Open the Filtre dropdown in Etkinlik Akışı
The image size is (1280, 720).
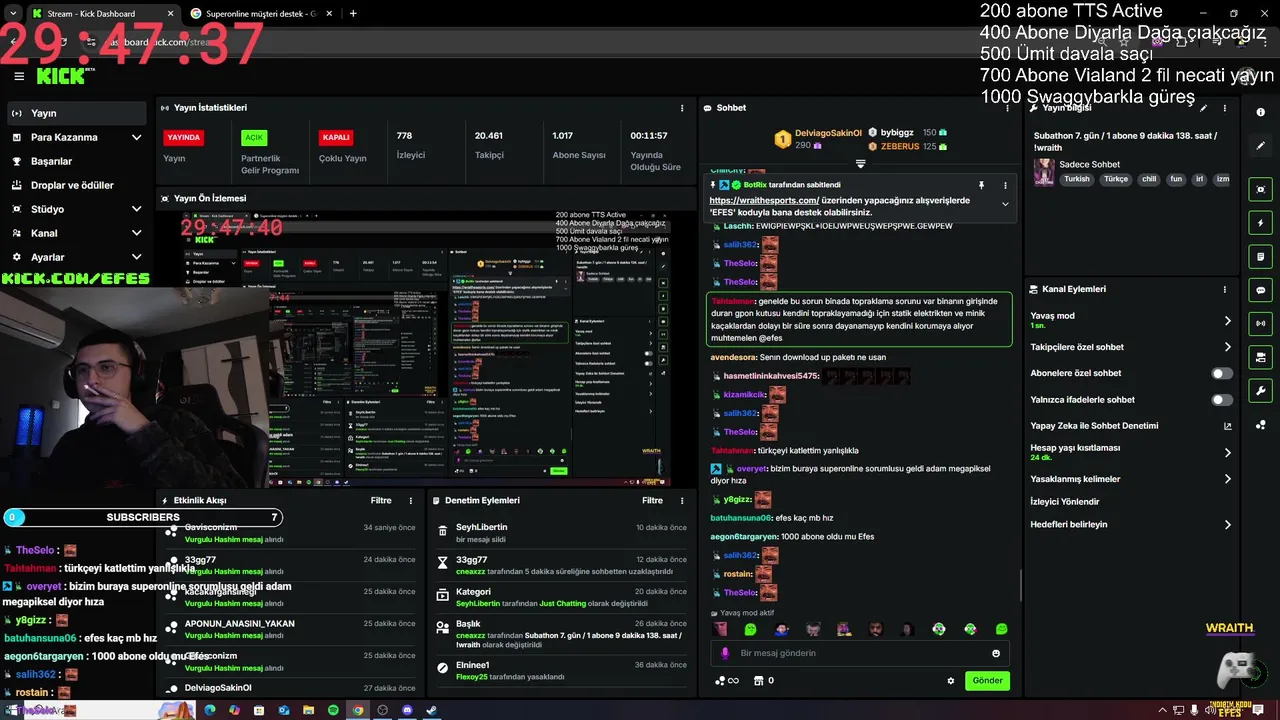point(381,500)
